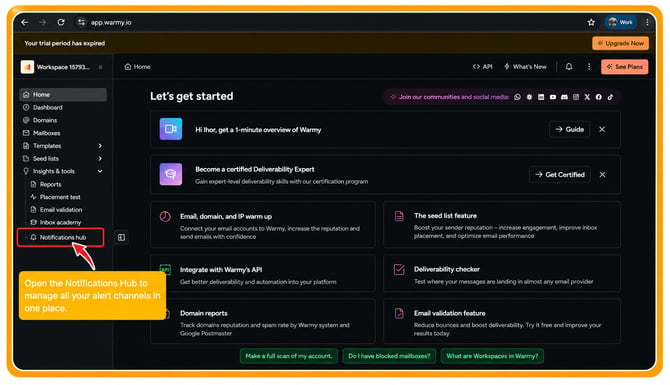670x385 pixels.
Task: Click the See Plans button
Action: click(625, 67)
